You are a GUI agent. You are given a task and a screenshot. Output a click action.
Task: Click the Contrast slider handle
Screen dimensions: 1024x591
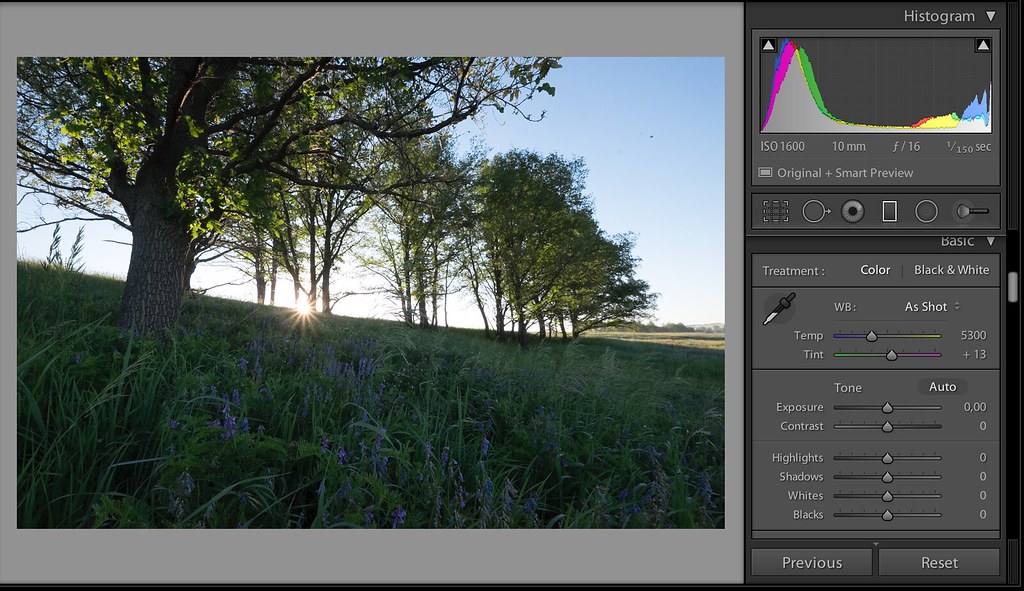click(888, 427)
